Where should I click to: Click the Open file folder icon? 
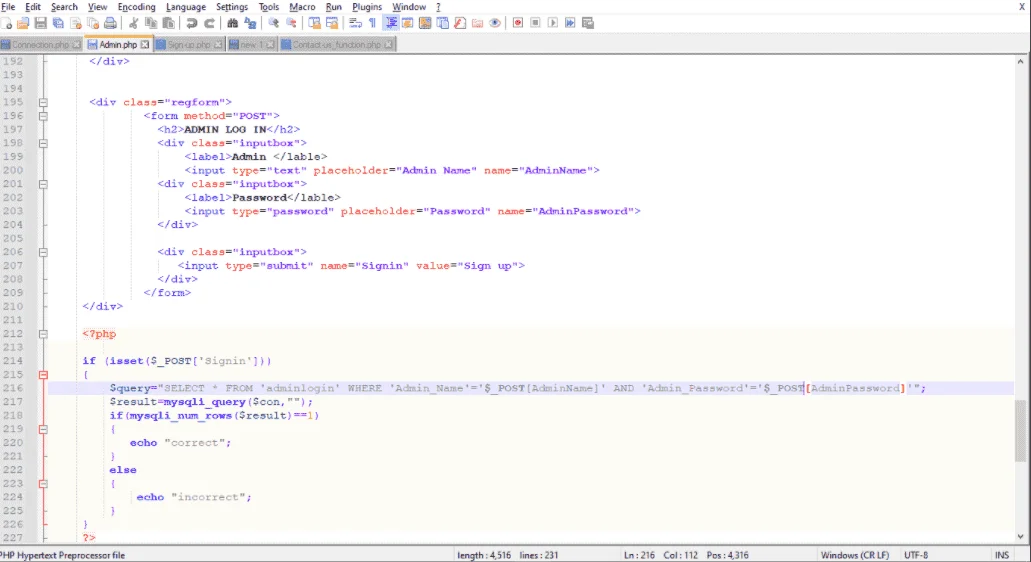[23, 23]
